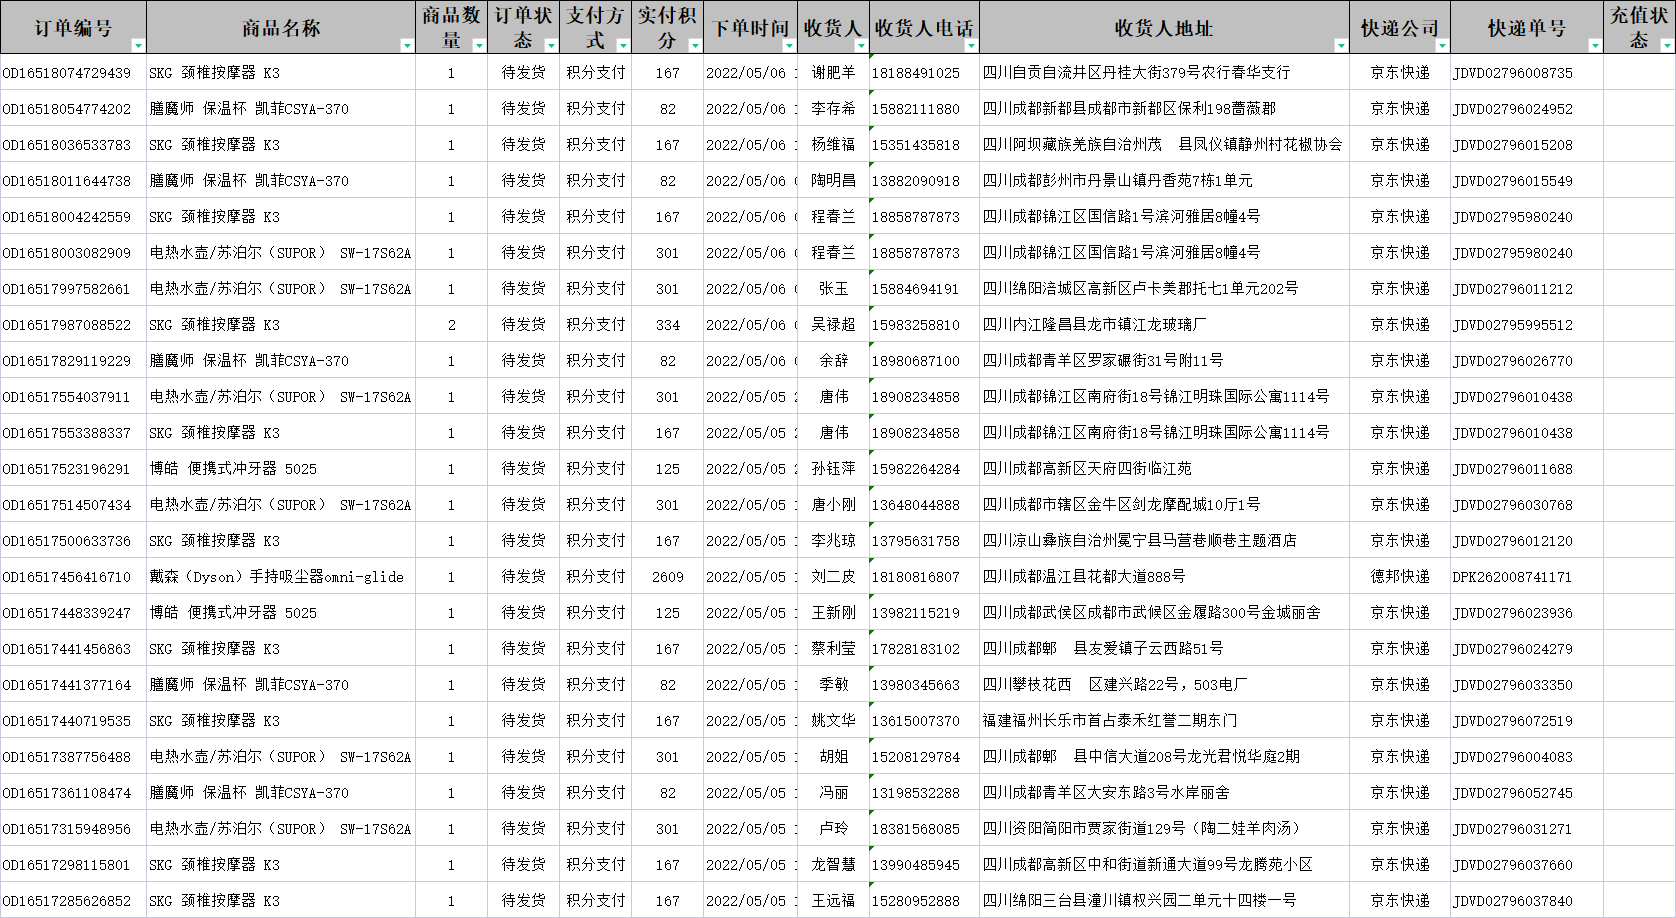Image resolution: width=1676 pixels, height=918 pixels.
Task: Select order number cell OD16517554037911
Action: [x=73, y=397]
